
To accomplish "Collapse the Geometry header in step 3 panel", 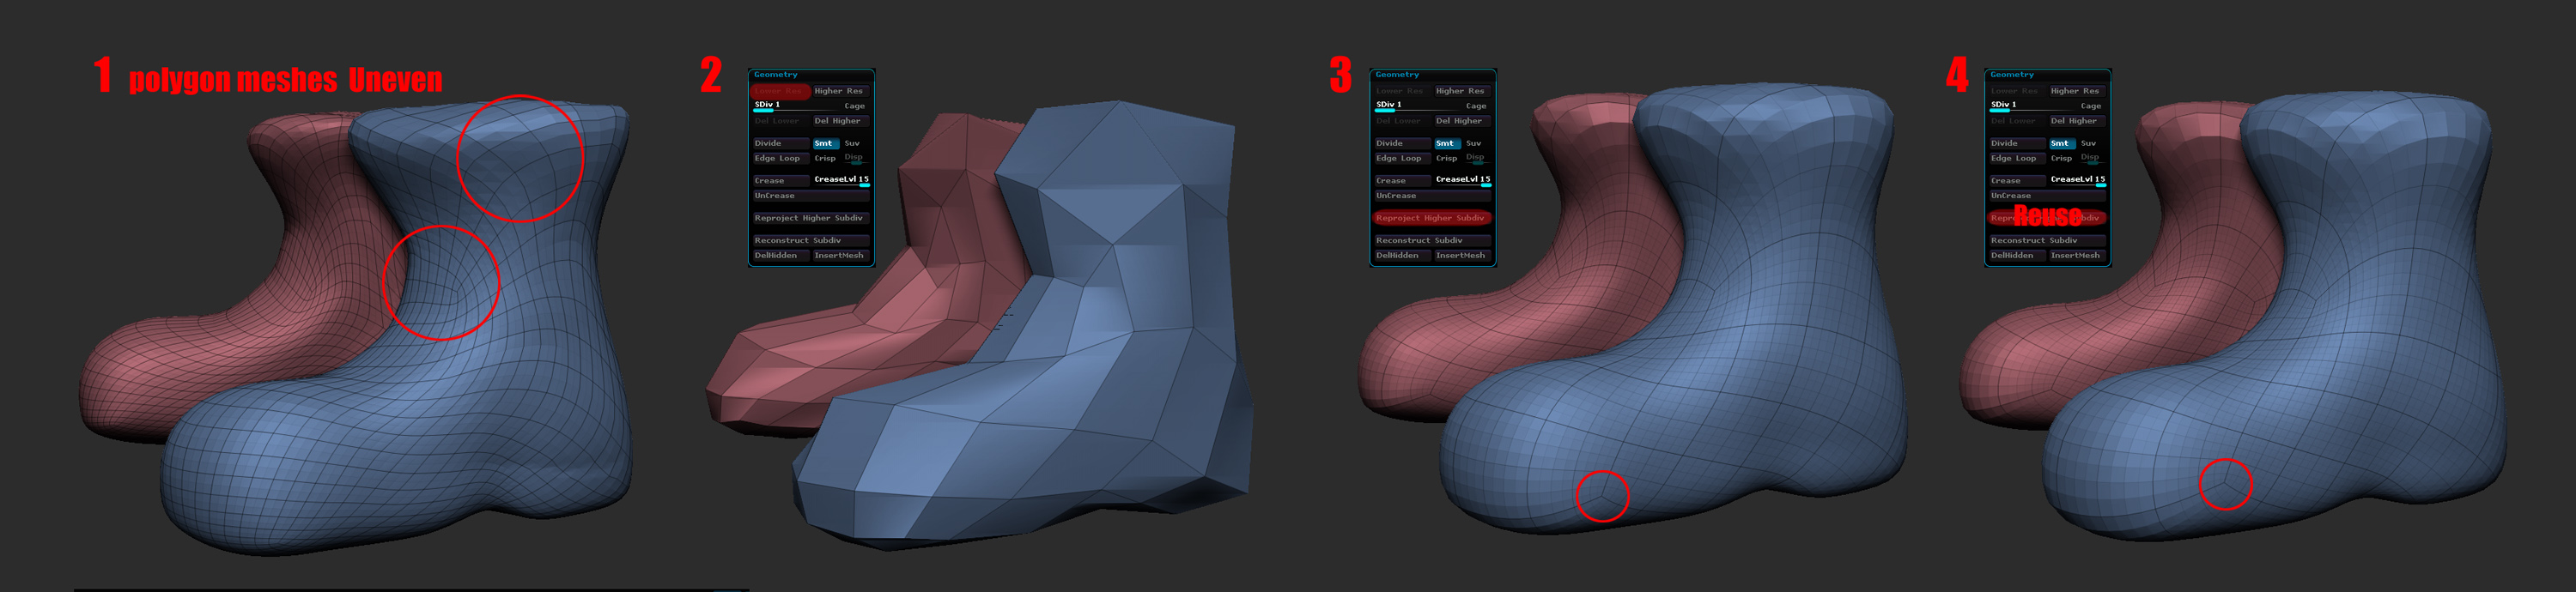I will click(1398, 75).
